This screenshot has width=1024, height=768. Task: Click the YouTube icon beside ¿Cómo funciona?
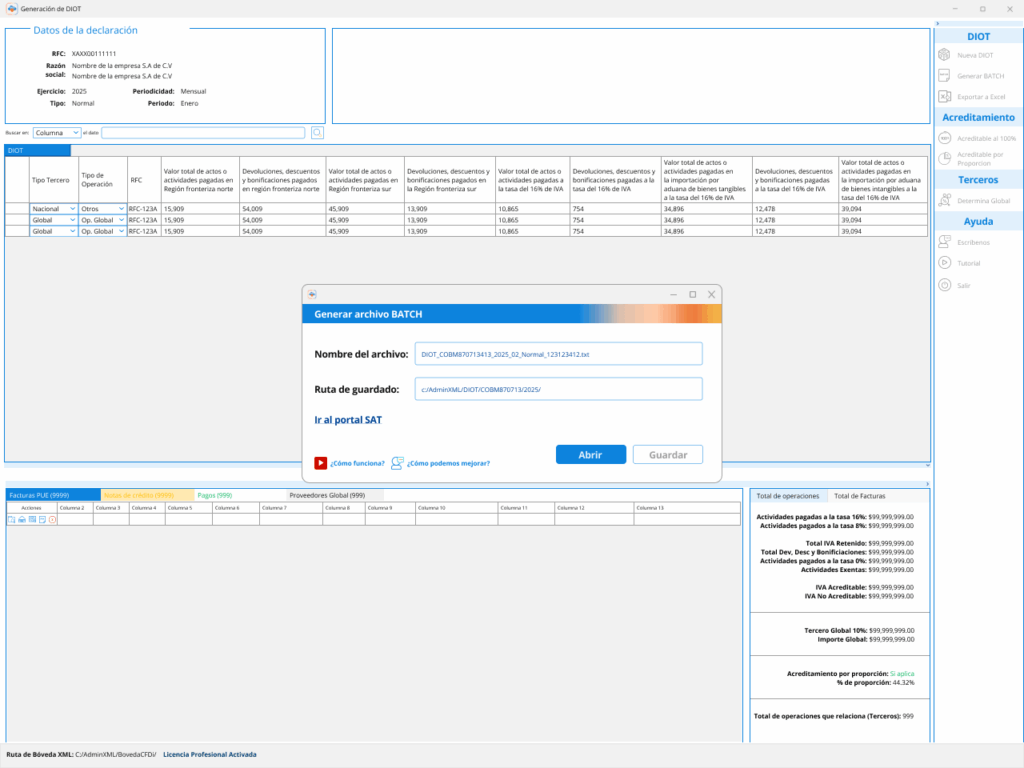(321, 463)
